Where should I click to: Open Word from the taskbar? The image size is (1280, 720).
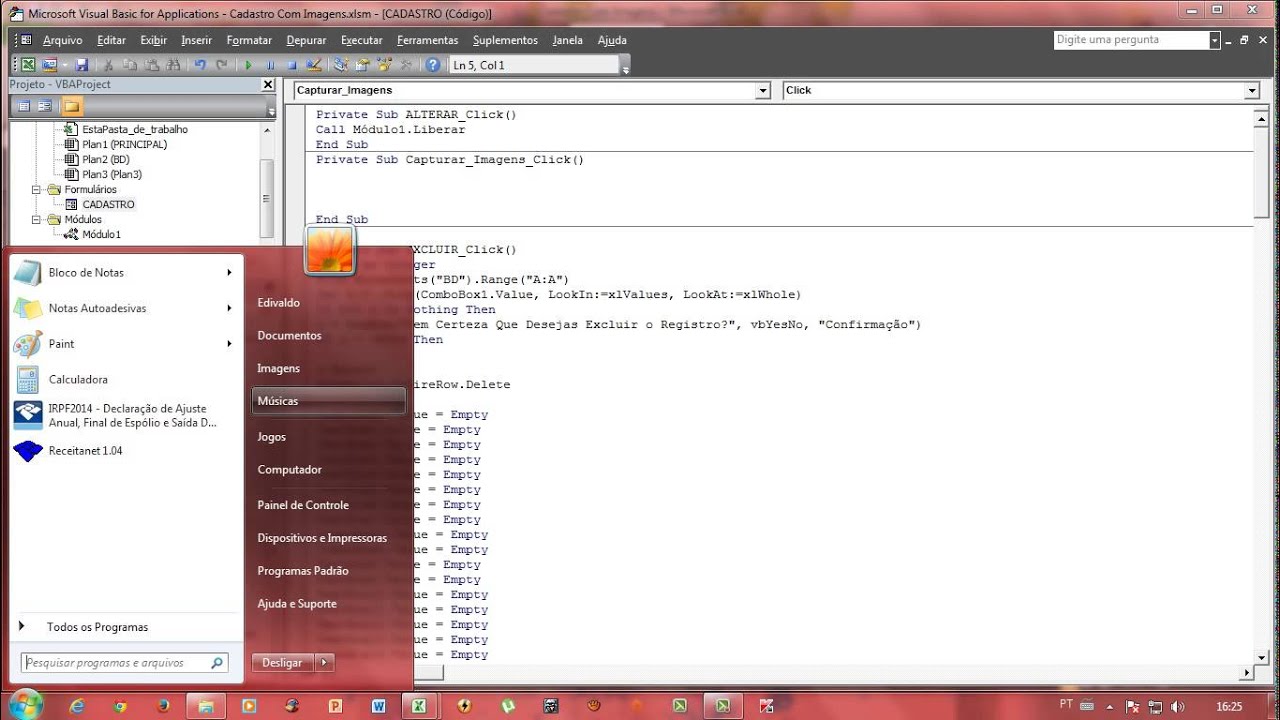click(x=378, y=705)
